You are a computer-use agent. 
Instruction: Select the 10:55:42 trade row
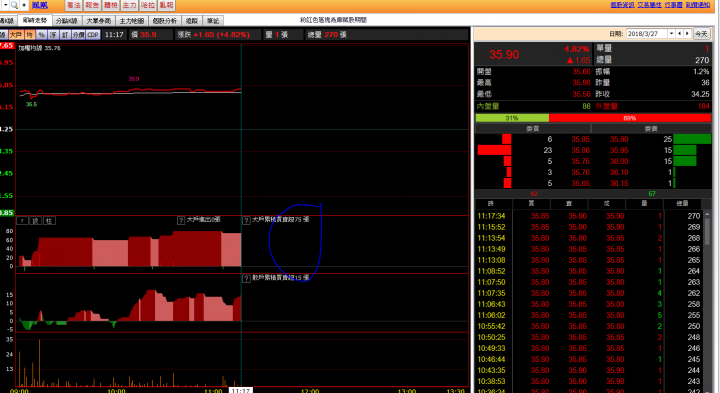[589, 326]
